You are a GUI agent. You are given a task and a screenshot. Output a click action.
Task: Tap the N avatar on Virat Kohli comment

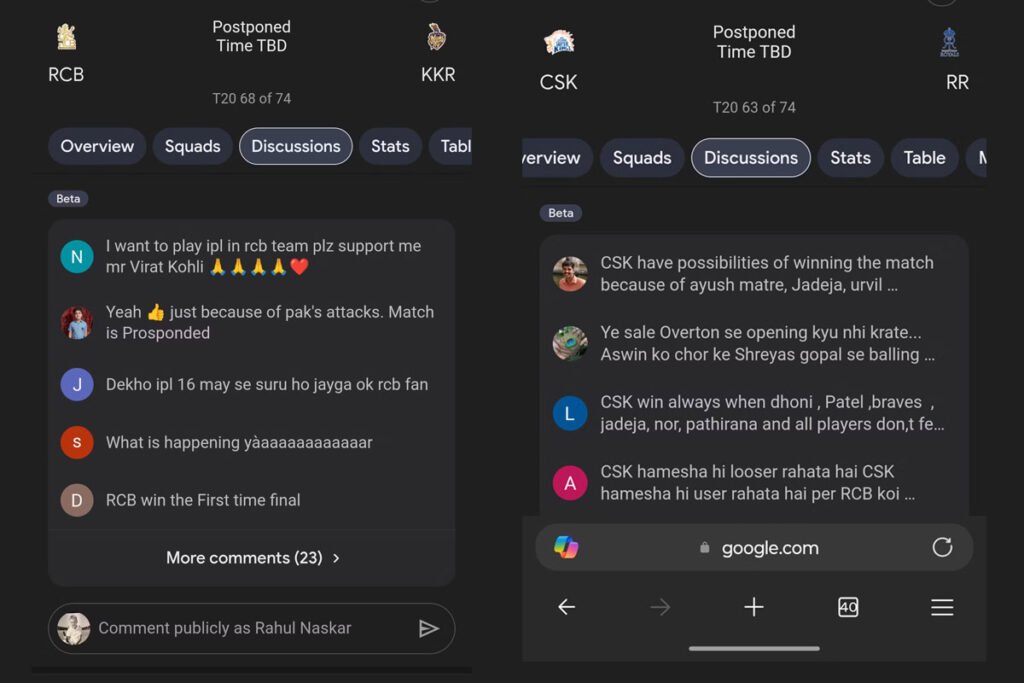coord(77,257)
